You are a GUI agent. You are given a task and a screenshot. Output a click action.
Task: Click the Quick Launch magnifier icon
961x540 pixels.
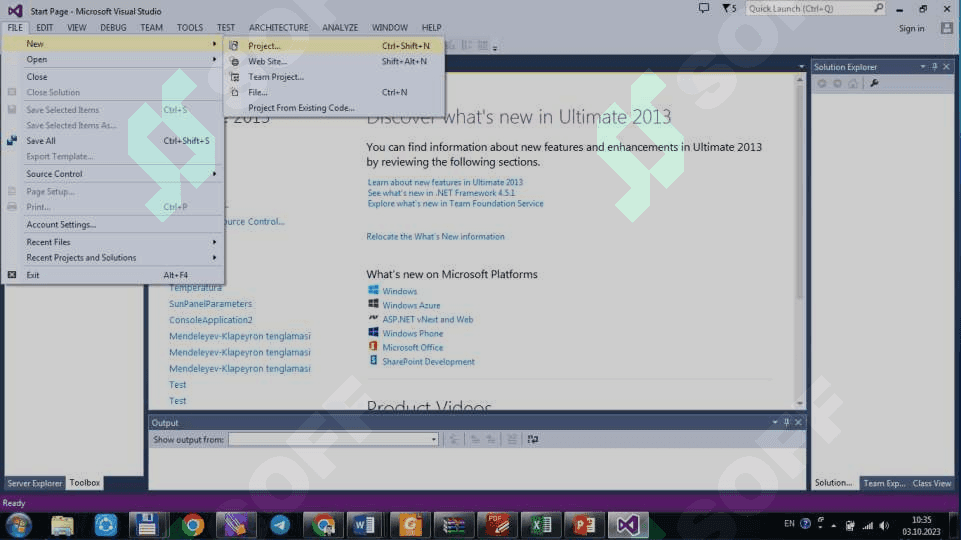tap(878, 9)
